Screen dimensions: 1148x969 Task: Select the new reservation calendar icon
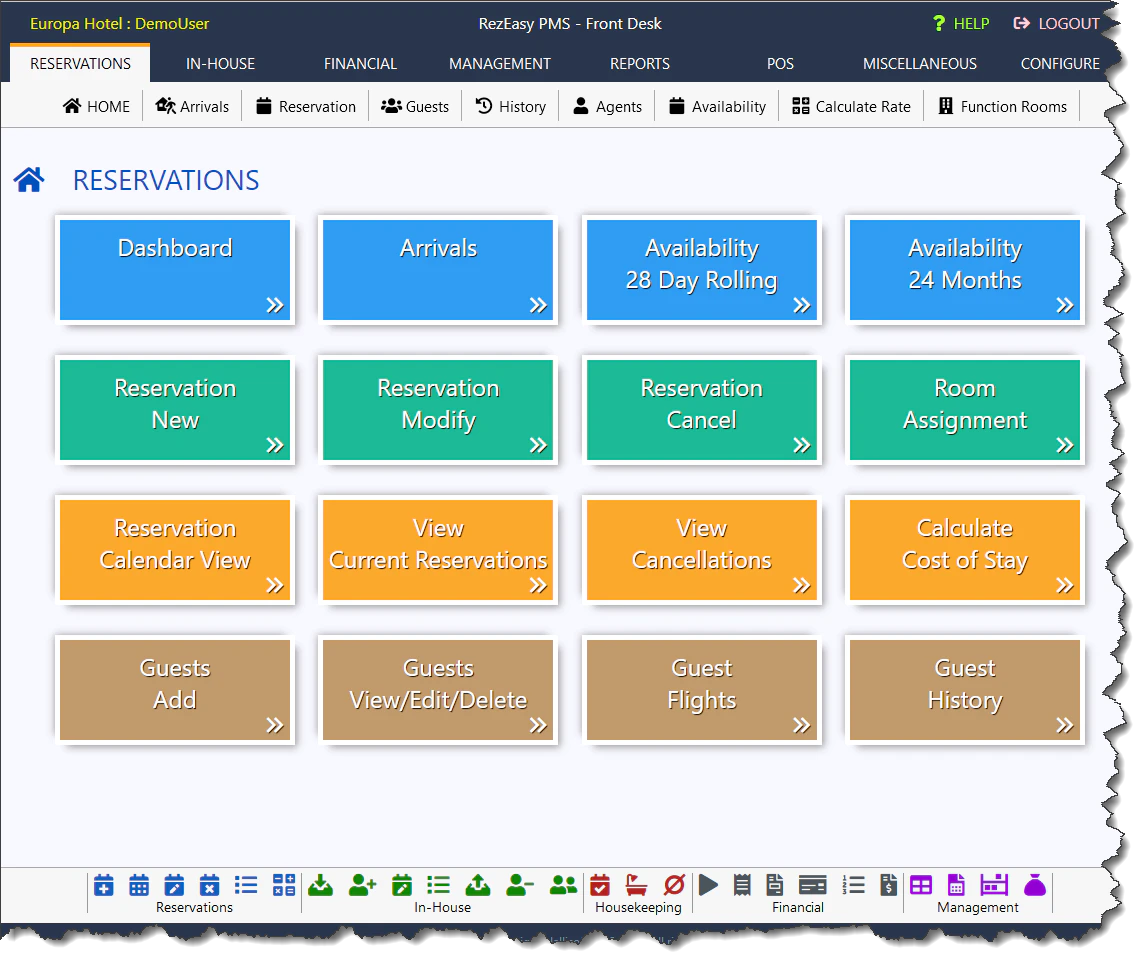(x=104, y=885)
